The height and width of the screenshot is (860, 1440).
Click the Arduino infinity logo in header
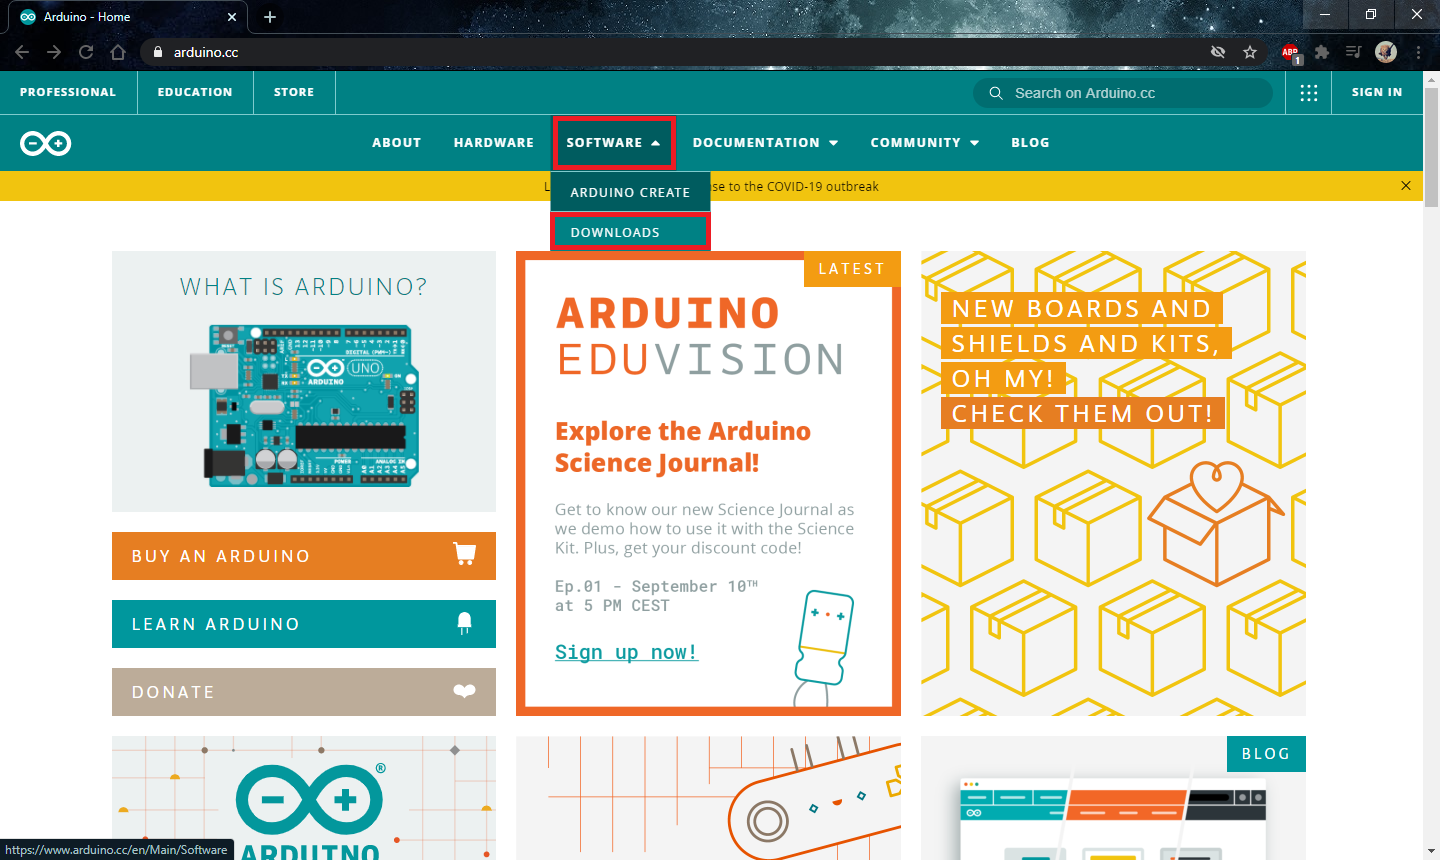46,143
